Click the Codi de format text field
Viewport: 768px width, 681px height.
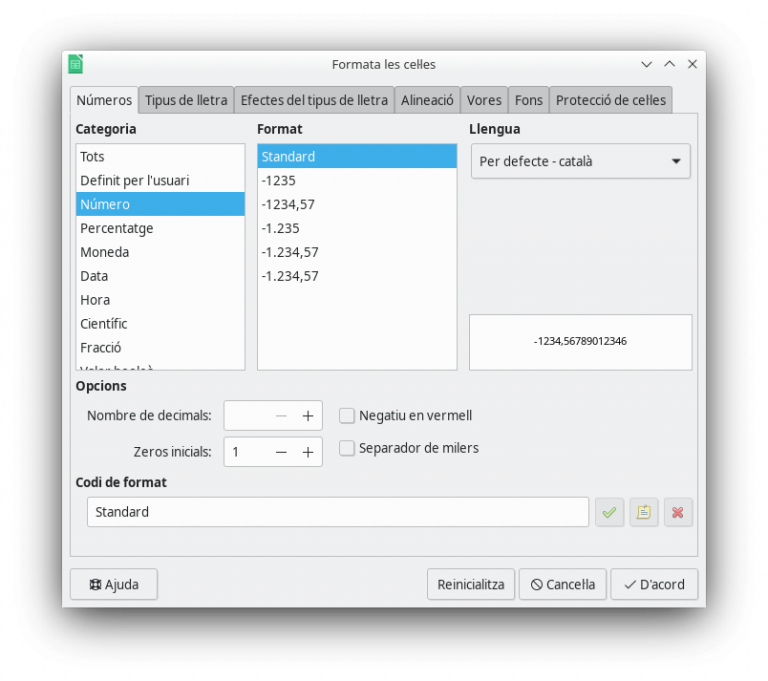point(337,512)
